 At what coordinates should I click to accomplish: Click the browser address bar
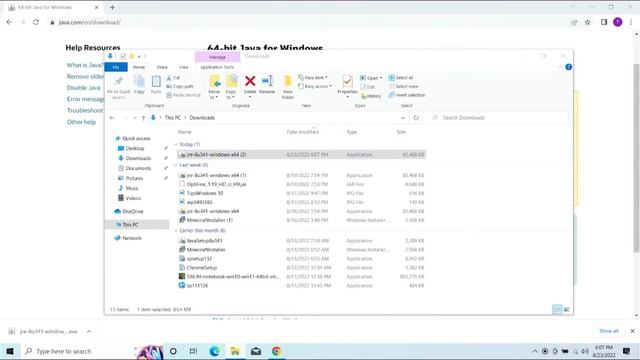pyautogui.click(x=306, y=22)
